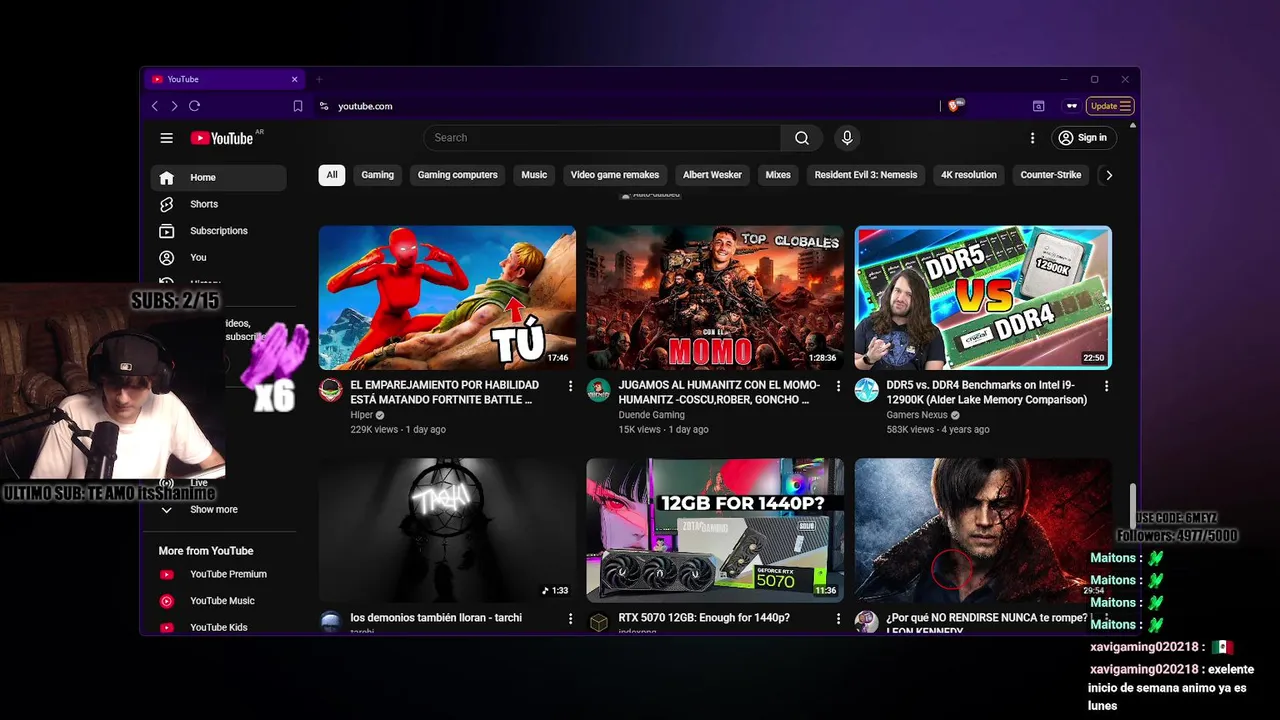Open the Fortnite battle royale video thumbnail
This screenshot has height=720, width=1280.
point(447,298)
